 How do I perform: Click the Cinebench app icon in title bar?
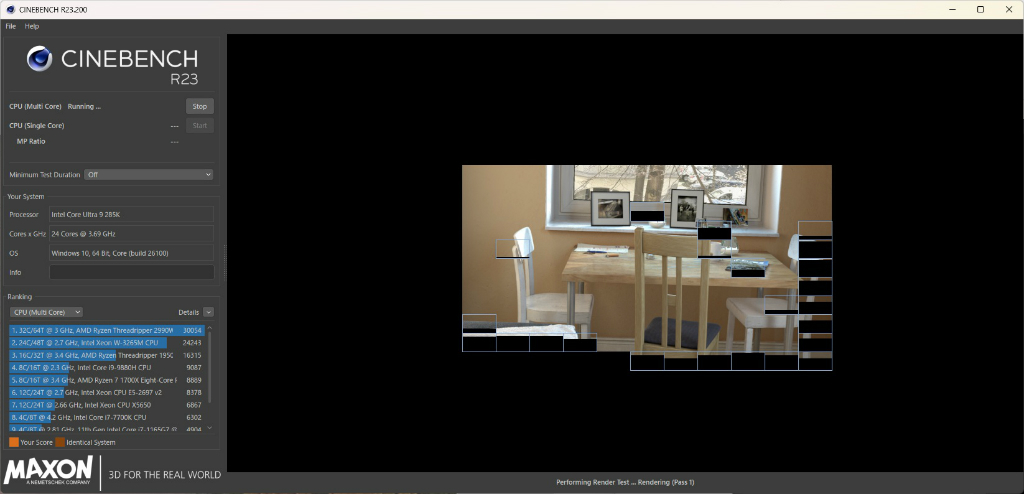pyautogui.click(x=10, y=10)
